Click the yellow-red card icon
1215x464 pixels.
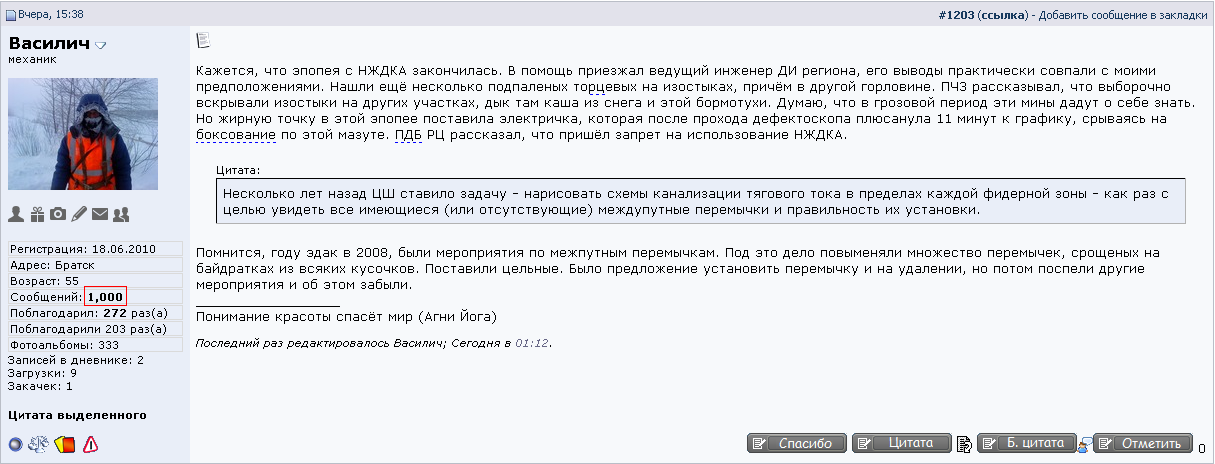66,444
